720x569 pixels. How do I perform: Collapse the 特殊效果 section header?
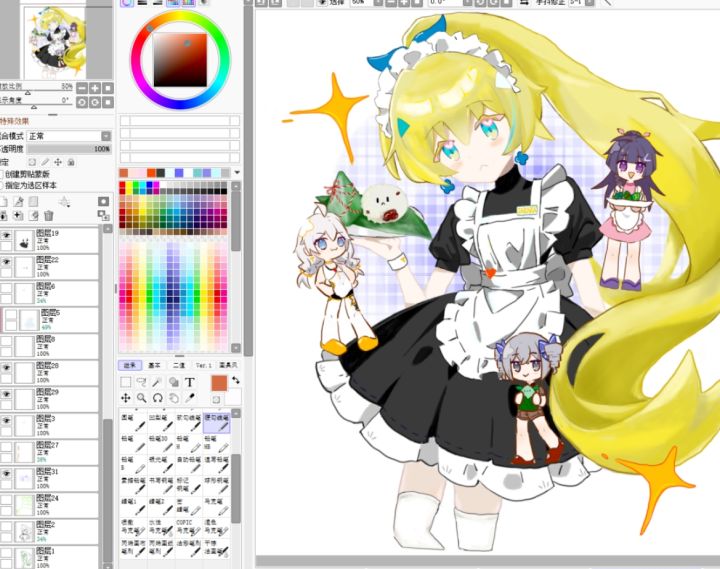click(x=15, y=121)
